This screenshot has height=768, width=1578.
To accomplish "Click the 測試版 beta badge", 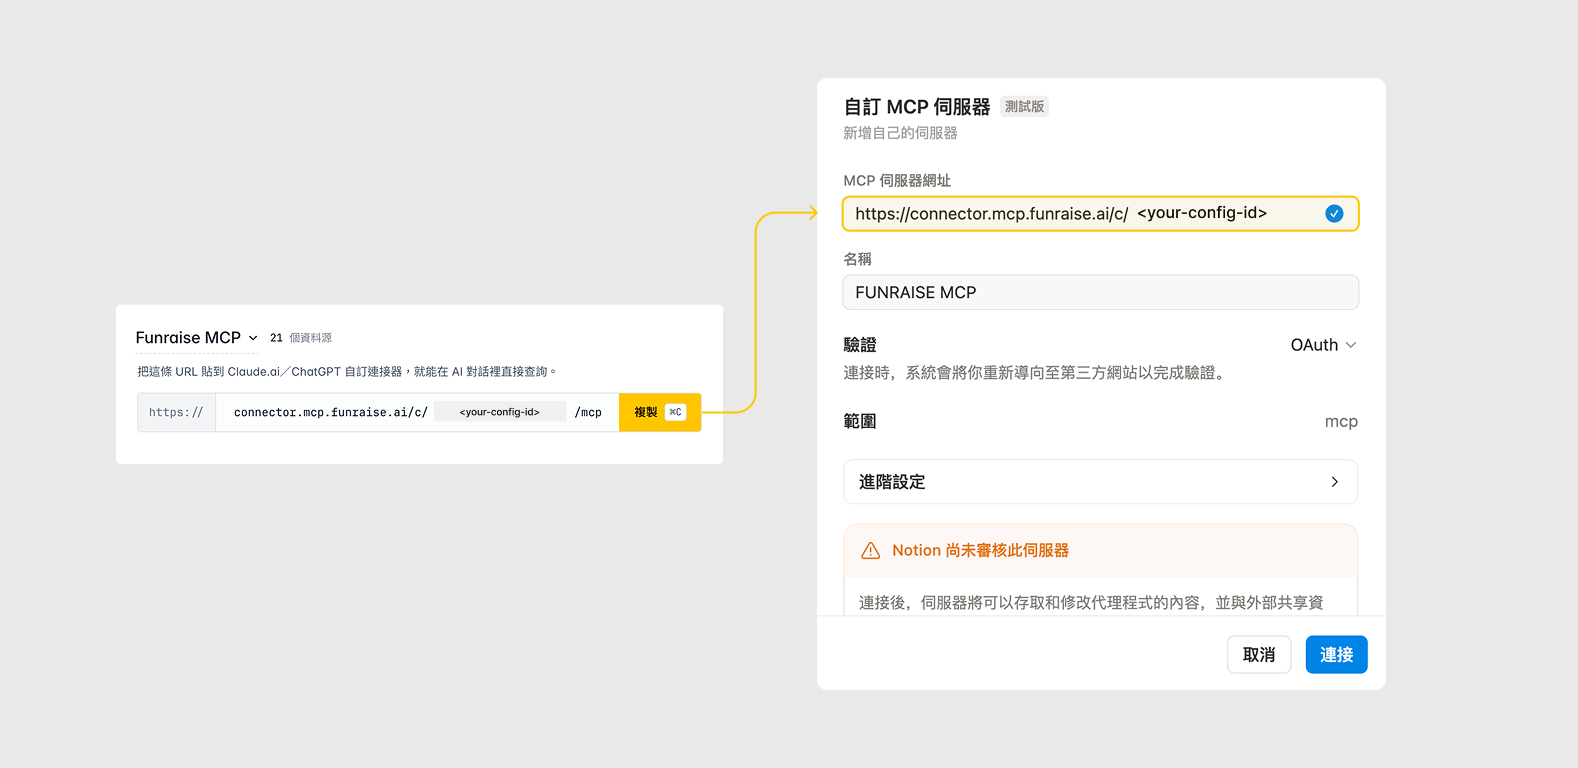I will click(x=1024, y=107).
